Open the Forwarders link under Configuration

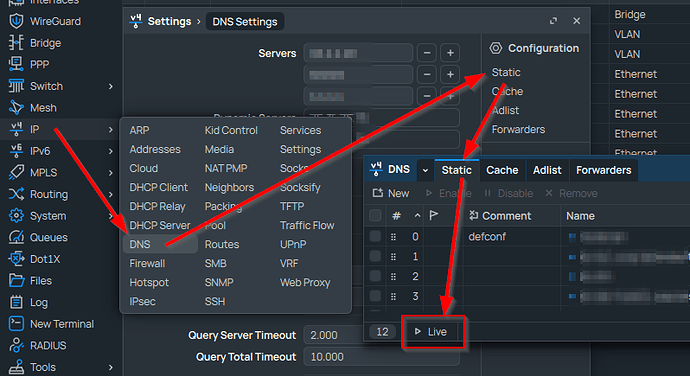tap(518, 129)
